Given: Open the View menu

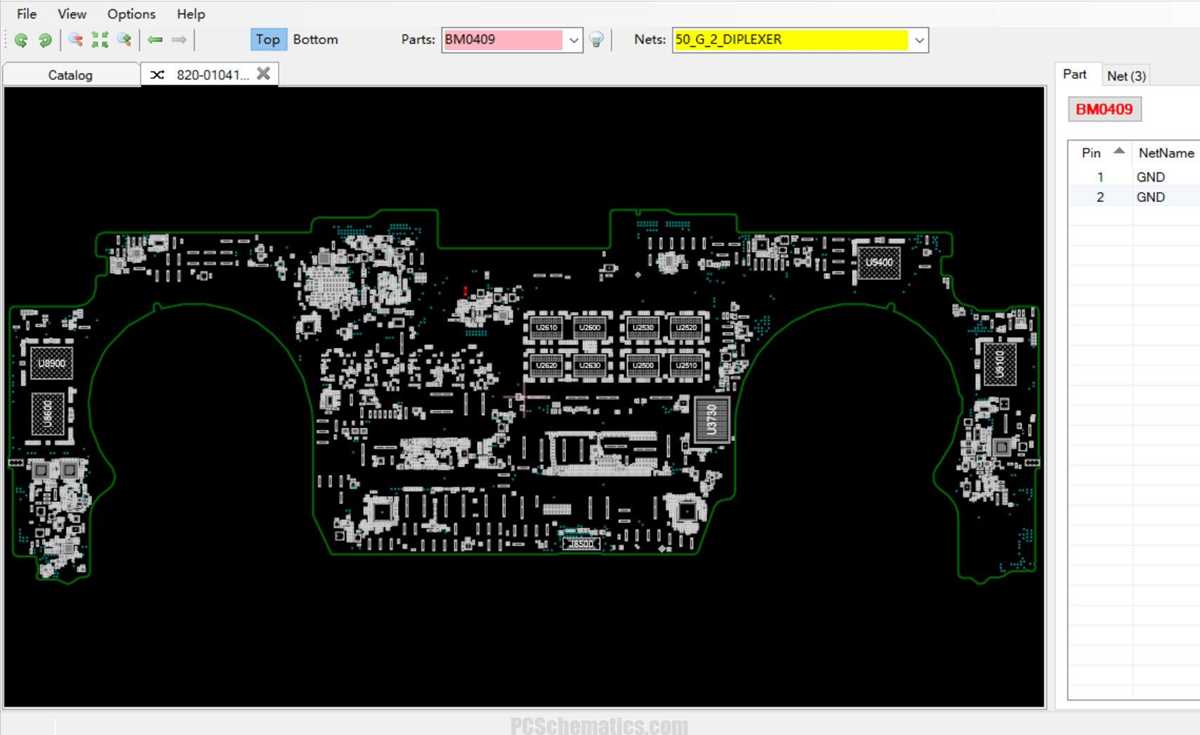Looking at the screenshot, I should point(72,14).
